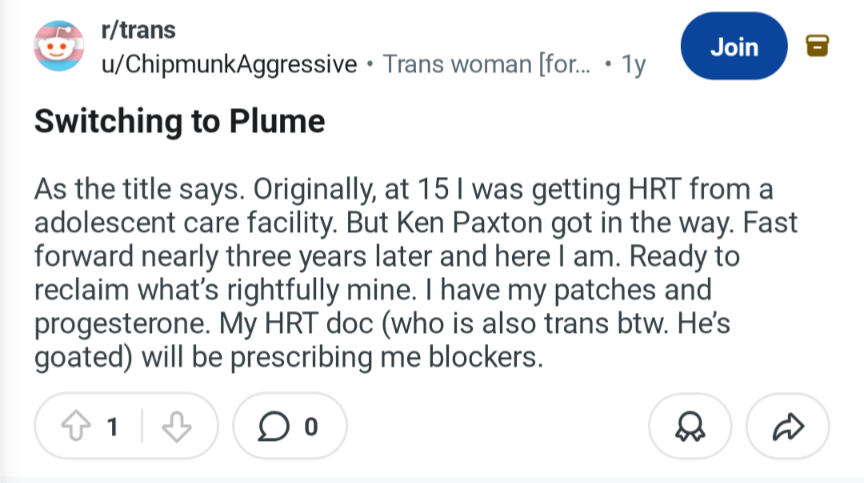Click 'reclaim what's rightfully mine' text

point(225,290)
